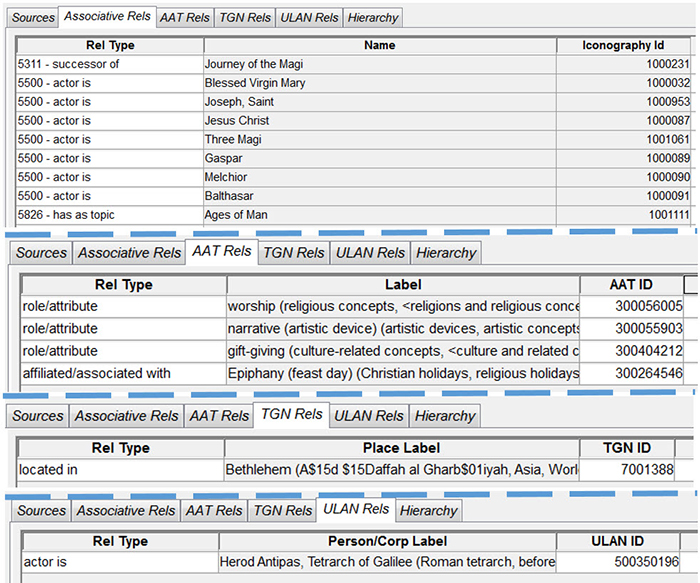Open Sources tab above the Place Label table
Screen dimensions: 700x583
pos(38,416)
